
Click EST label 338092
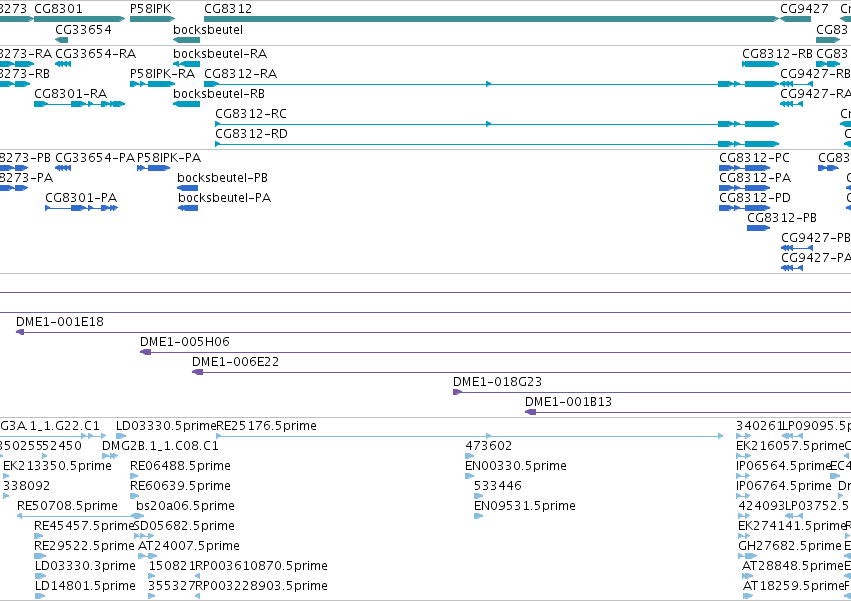tap(27, 486)
